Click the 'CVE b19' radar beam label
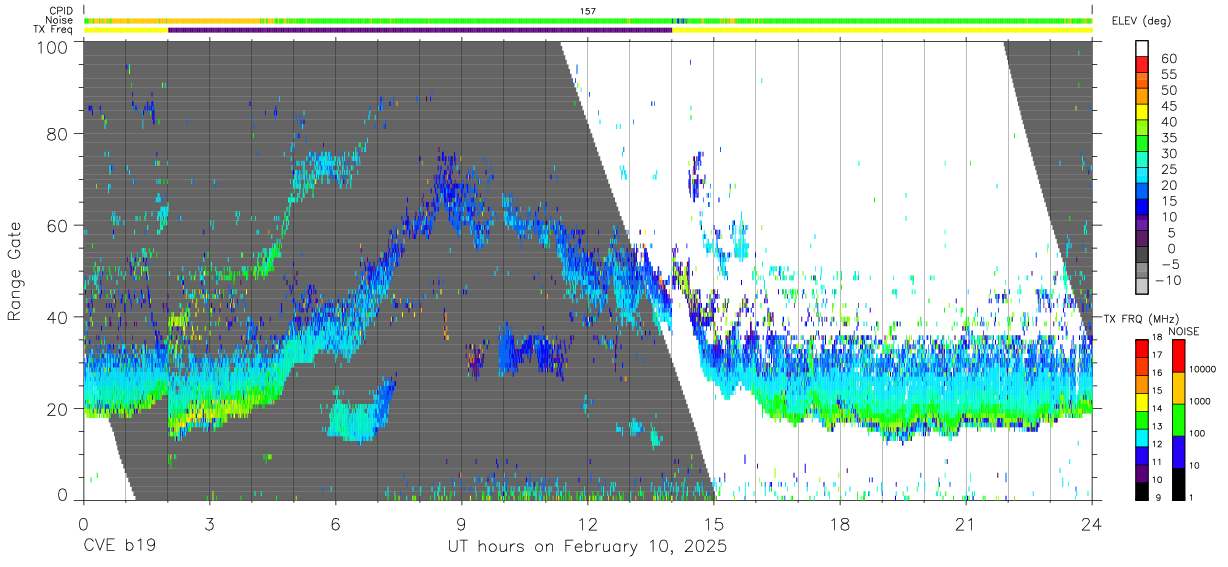 point(119,548)
